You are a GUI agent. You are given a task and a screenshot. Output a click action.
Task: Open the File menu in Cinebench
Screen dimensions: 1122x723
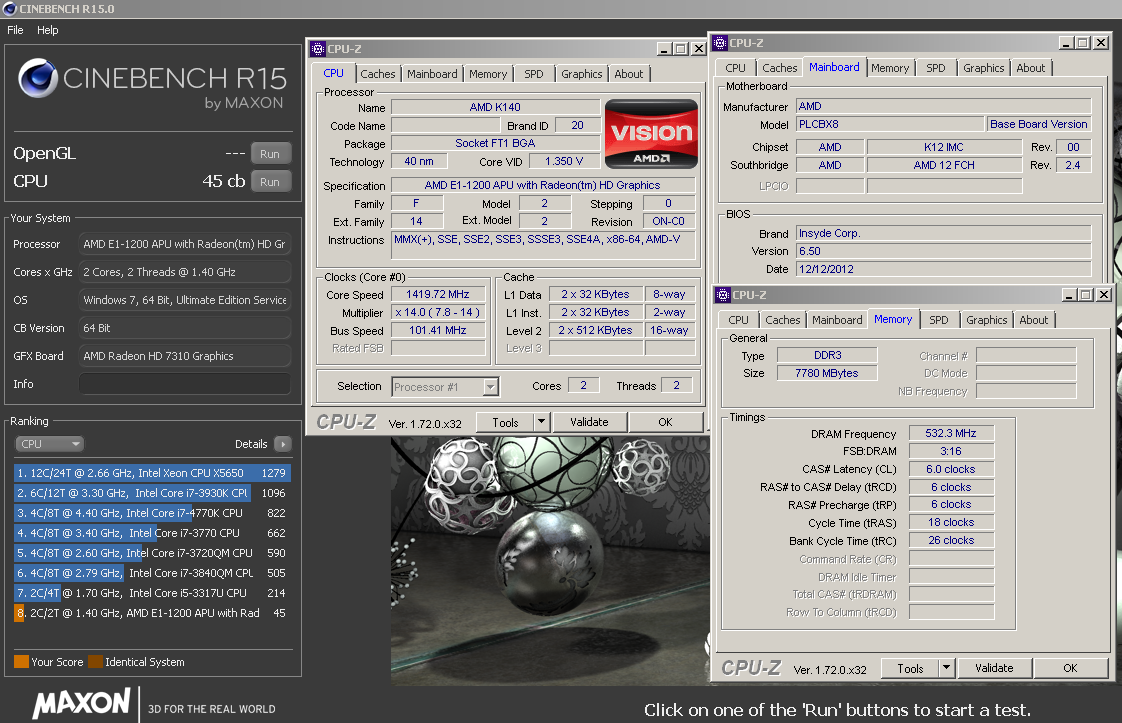[15, 30]
